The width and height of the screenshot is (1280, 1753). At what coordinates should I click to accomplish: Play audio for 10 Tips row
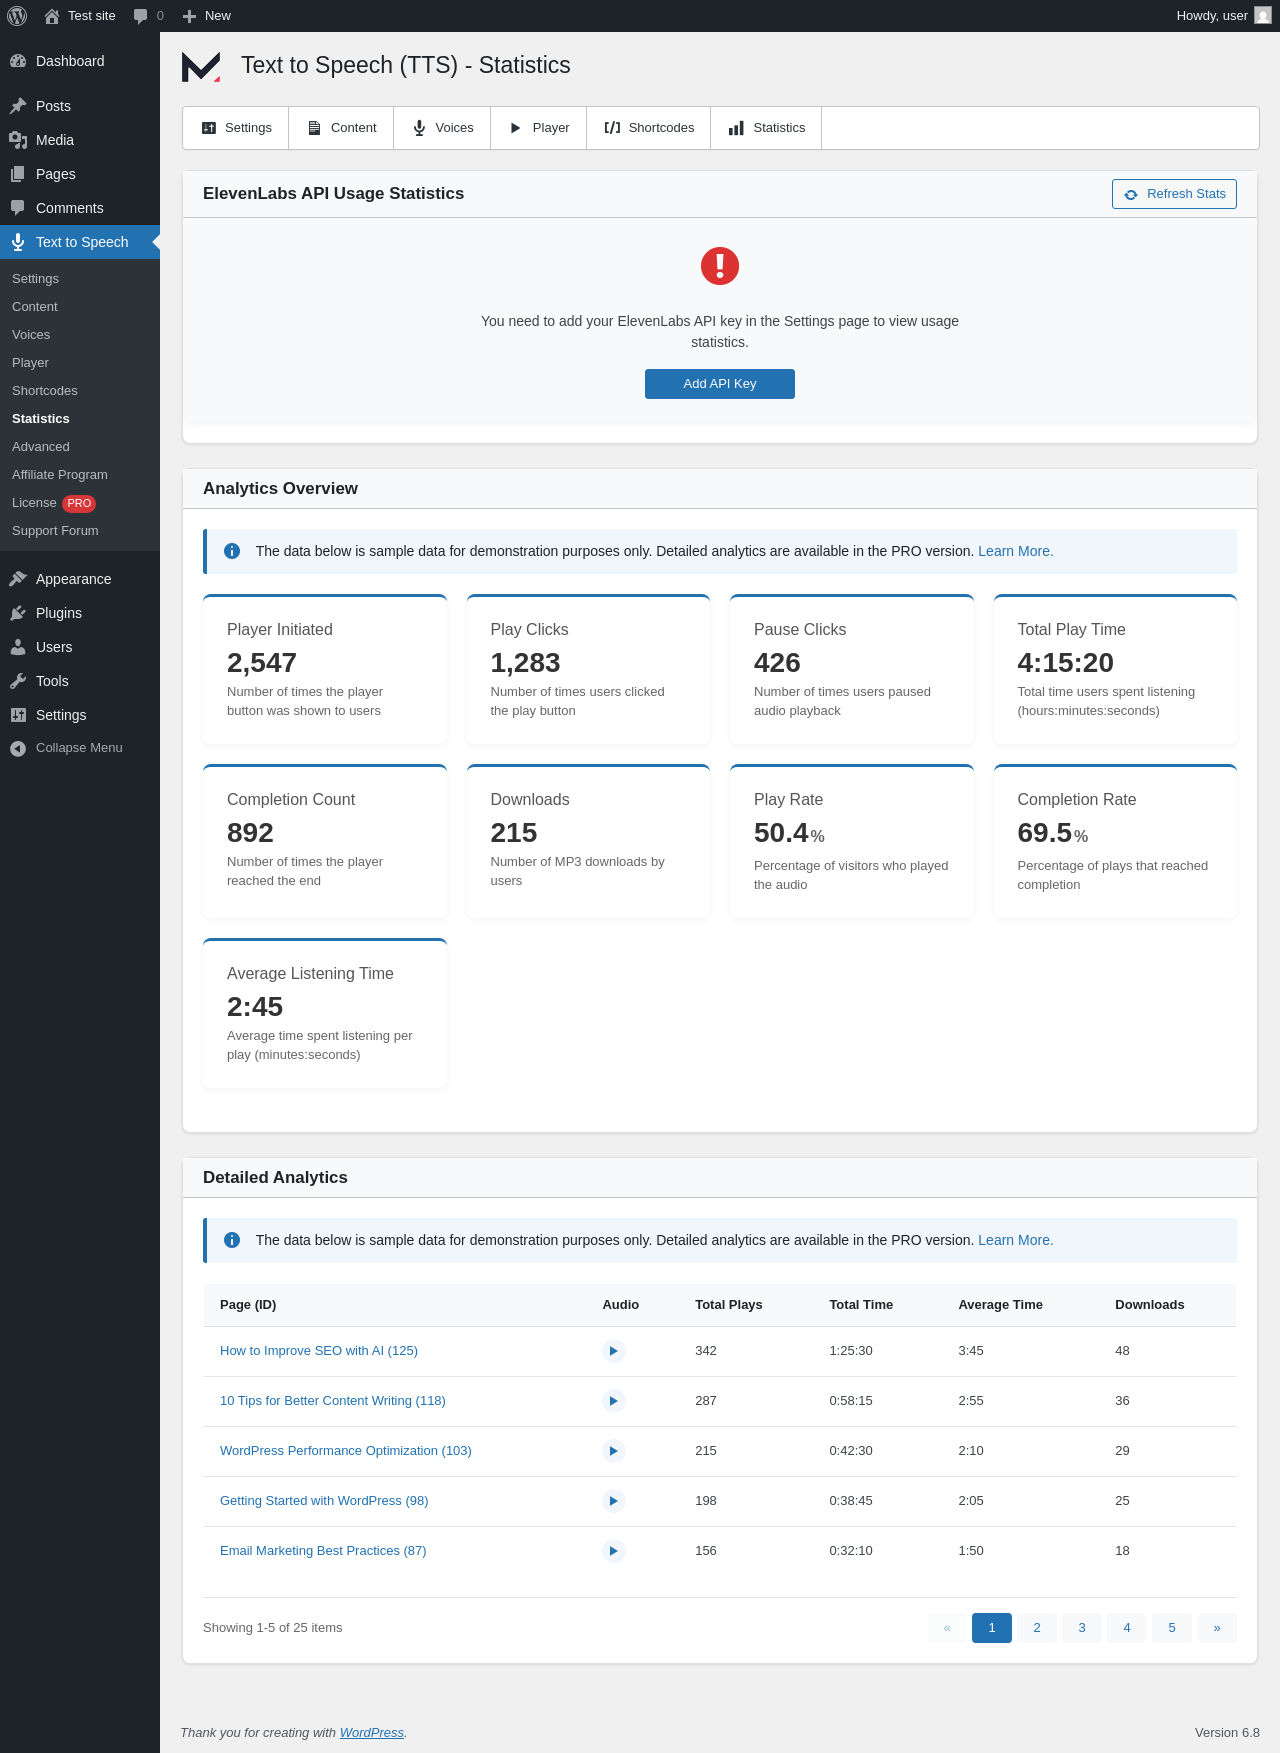pos(614,1401)
